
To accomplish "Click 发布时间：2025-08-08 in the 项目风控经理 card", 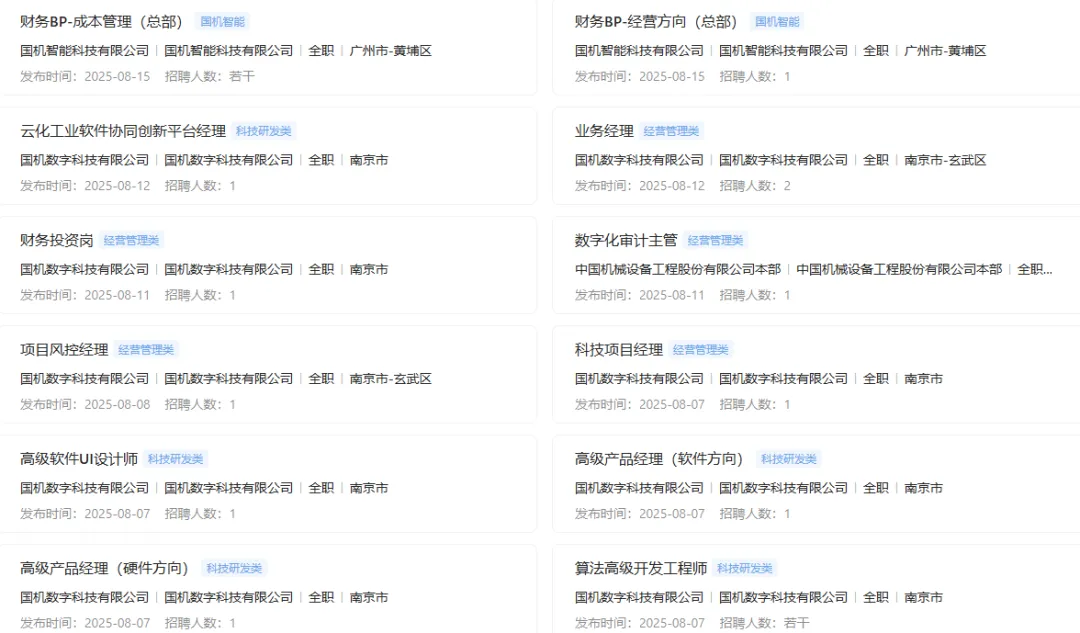I will click(85, 405).
